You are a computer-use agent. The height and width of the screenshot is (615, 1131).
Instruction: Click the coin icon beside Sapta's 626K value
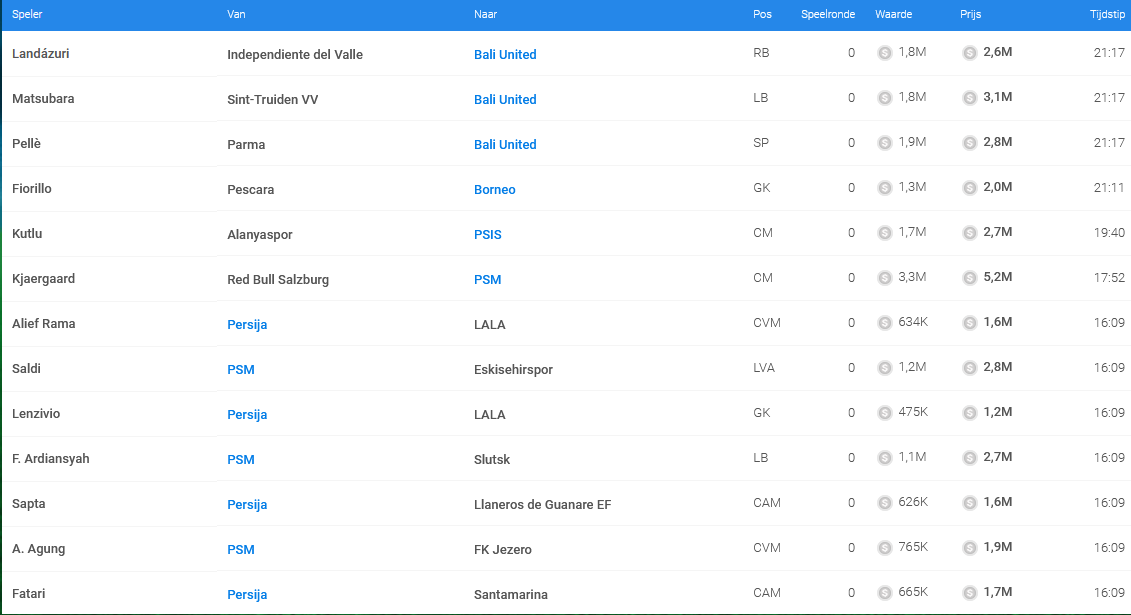point(884,503)
